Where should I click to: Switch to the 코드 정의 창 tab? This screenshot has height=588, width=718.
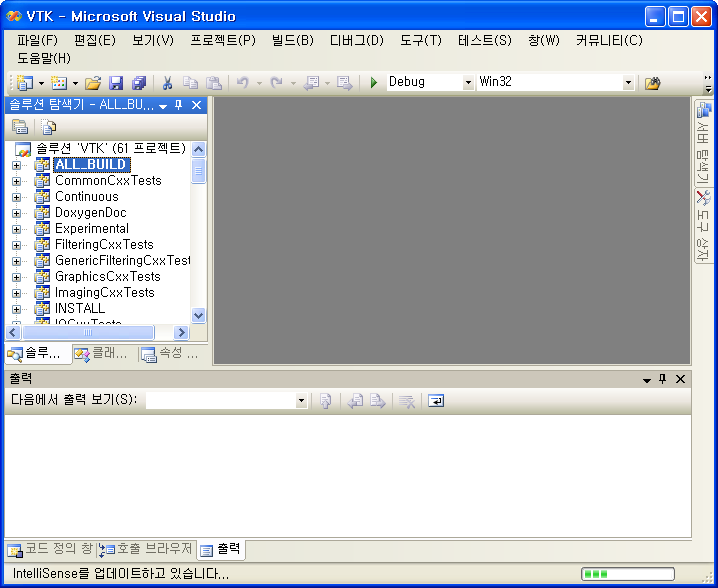(50, 549)
